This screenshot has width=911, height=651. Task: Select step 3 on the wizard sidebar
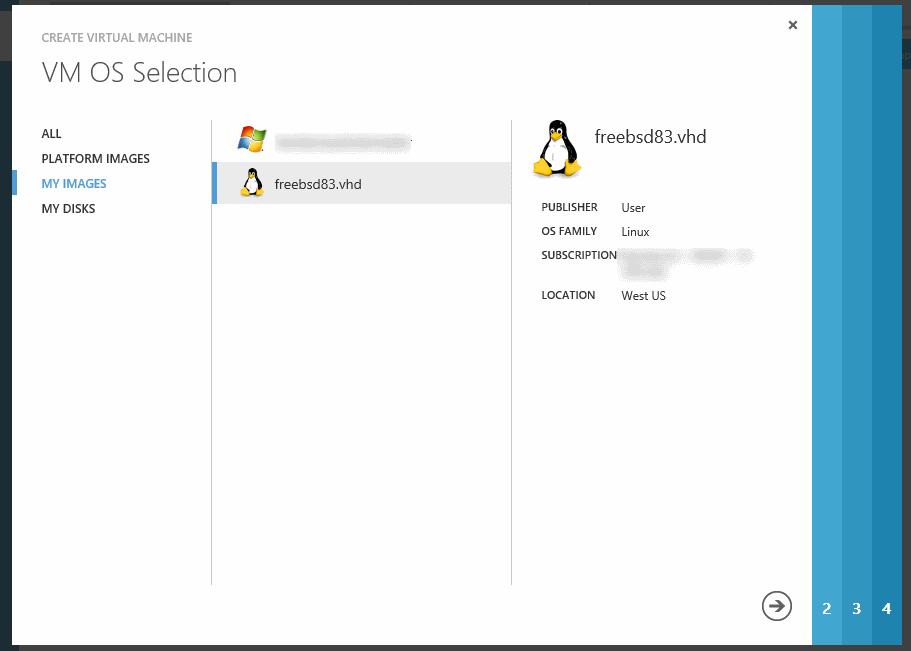click(x=856, y=608)
